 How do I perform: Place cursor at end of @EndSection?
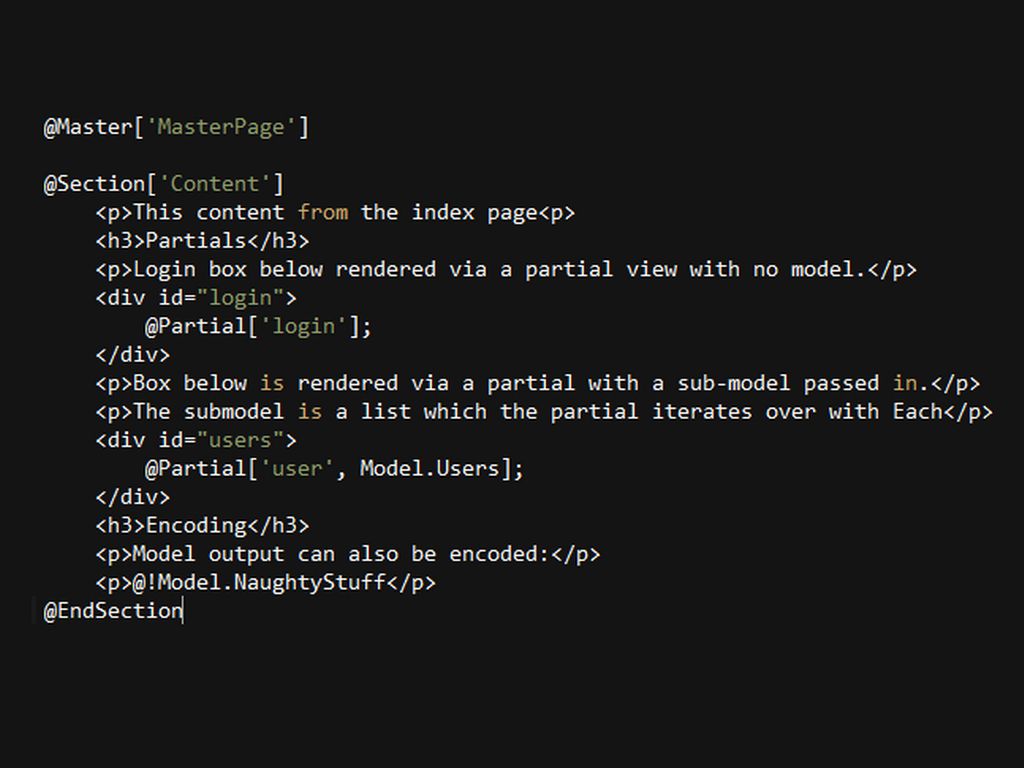point(183,611)
